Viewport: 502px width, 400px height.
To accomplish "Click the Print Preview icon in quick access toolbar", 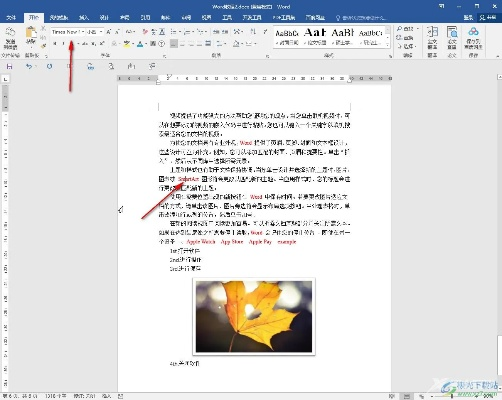I will click(111, 67).
